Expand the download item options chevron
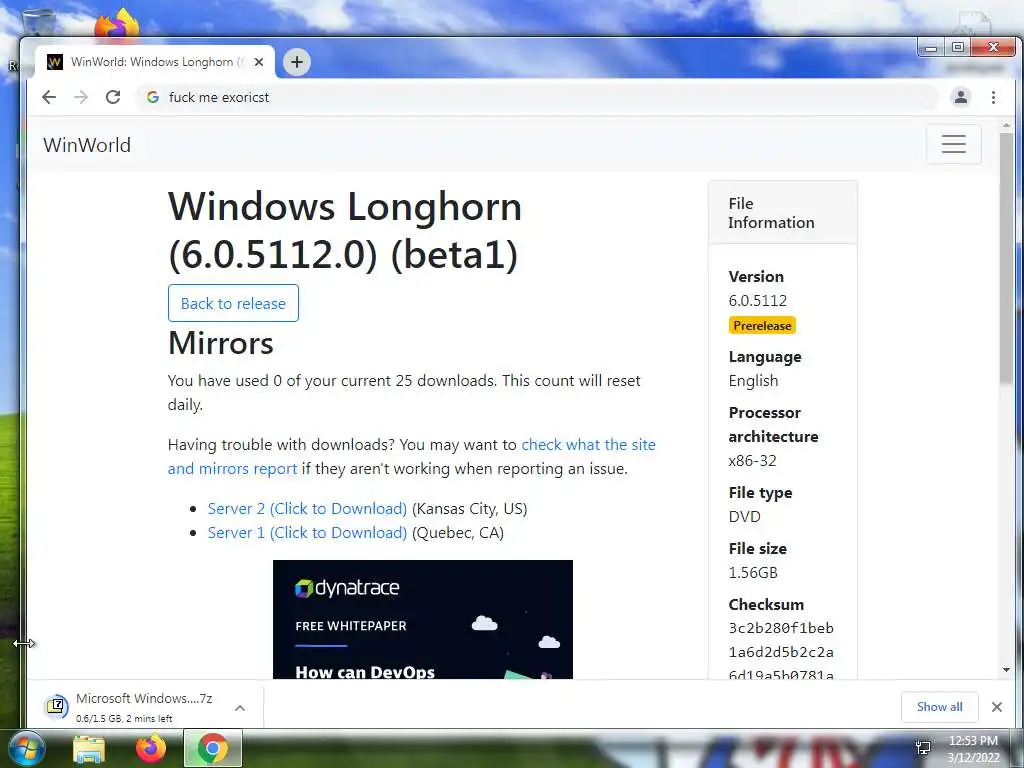The width and height of the screenshot is (1024, 768). tap(240, 708)
